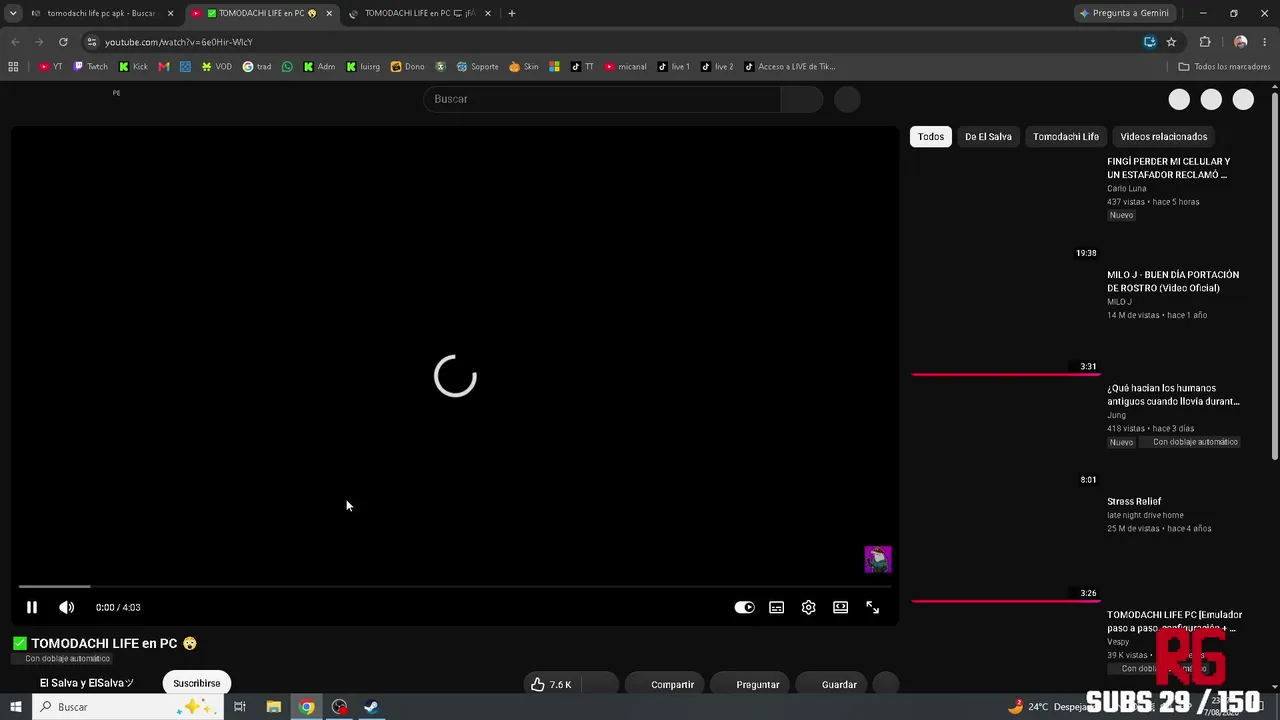Click the Suscribirse button
Image resolution: width=1280 pixels, height=720 pixels.
[x=196, y=683]
